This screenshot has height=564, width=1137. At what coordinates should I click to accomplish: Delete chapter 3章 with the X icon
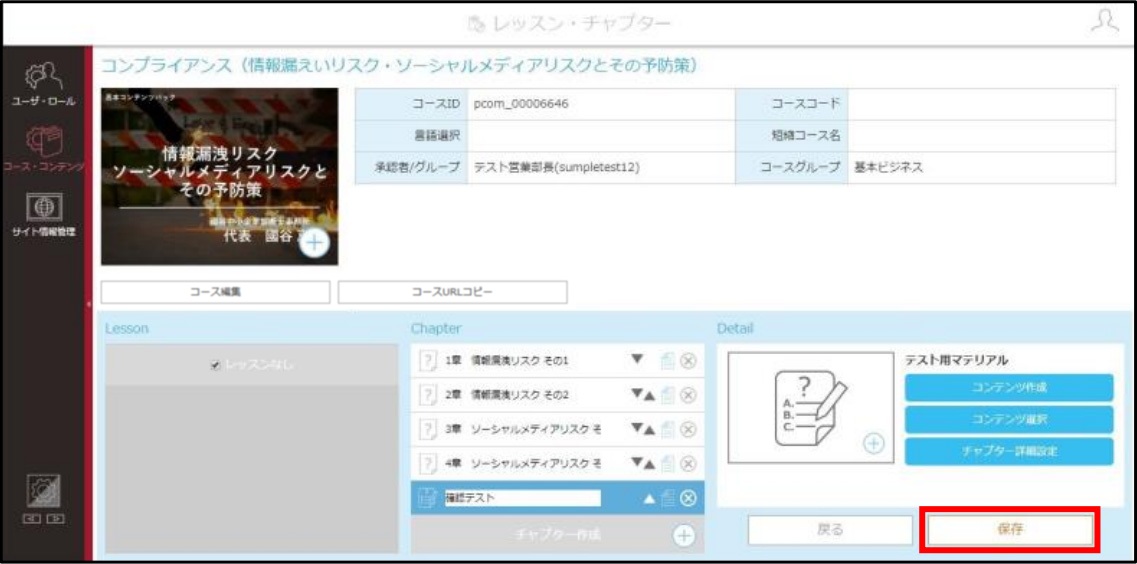click(689, 429)
